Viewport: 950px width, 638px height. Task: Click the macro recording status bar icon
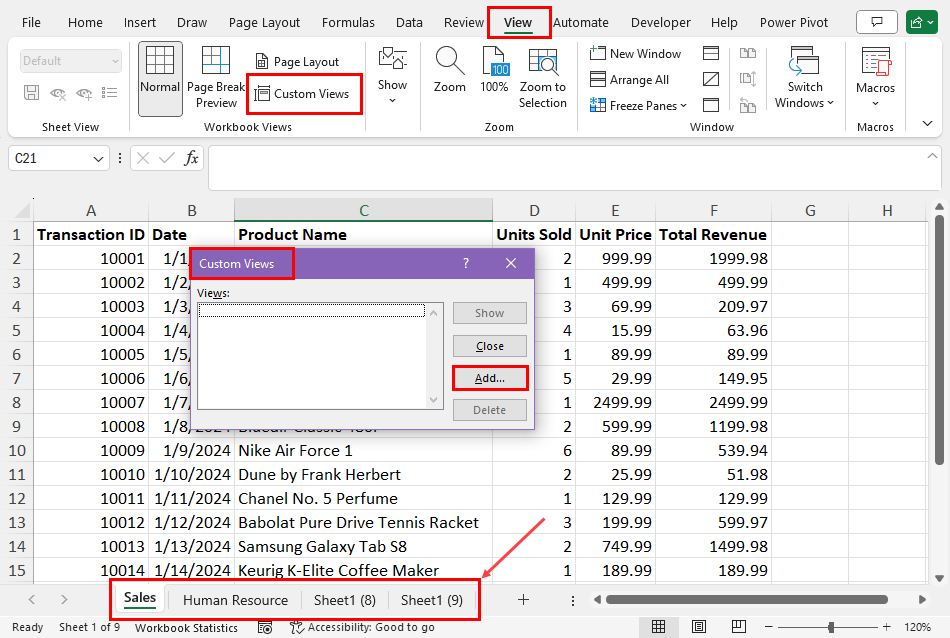tap(265, 628)
